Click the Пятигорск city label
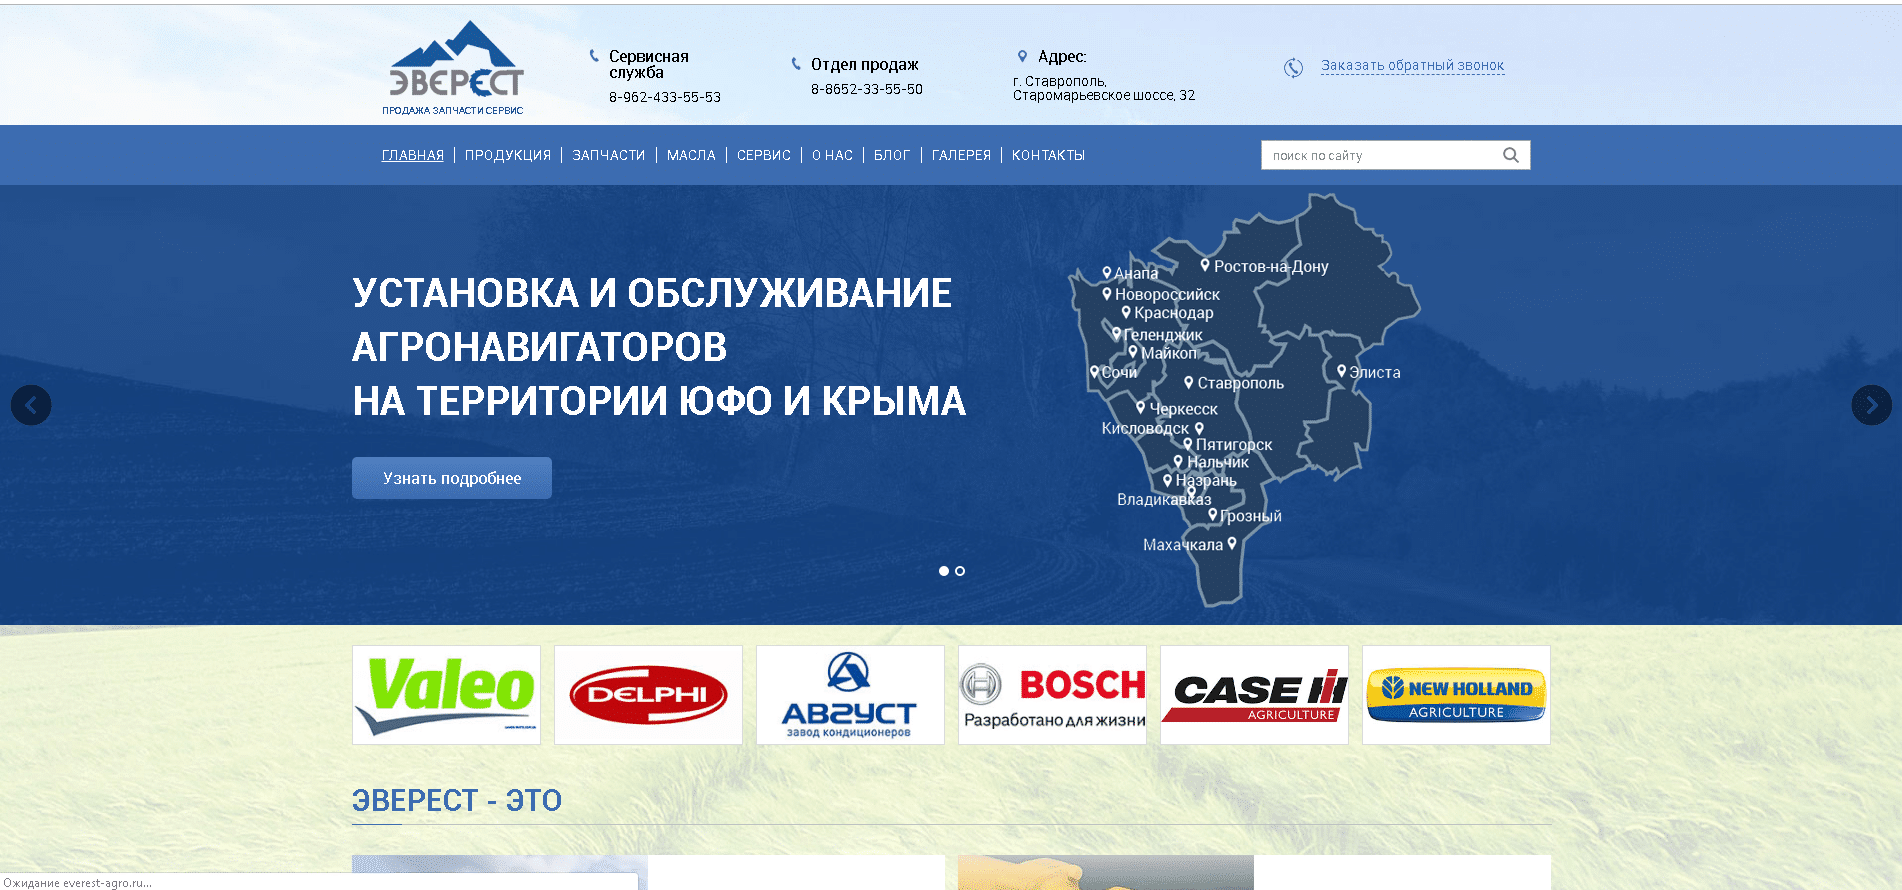The width and height of the screenshot is (1902, 890). click(x=1234, y=445)
